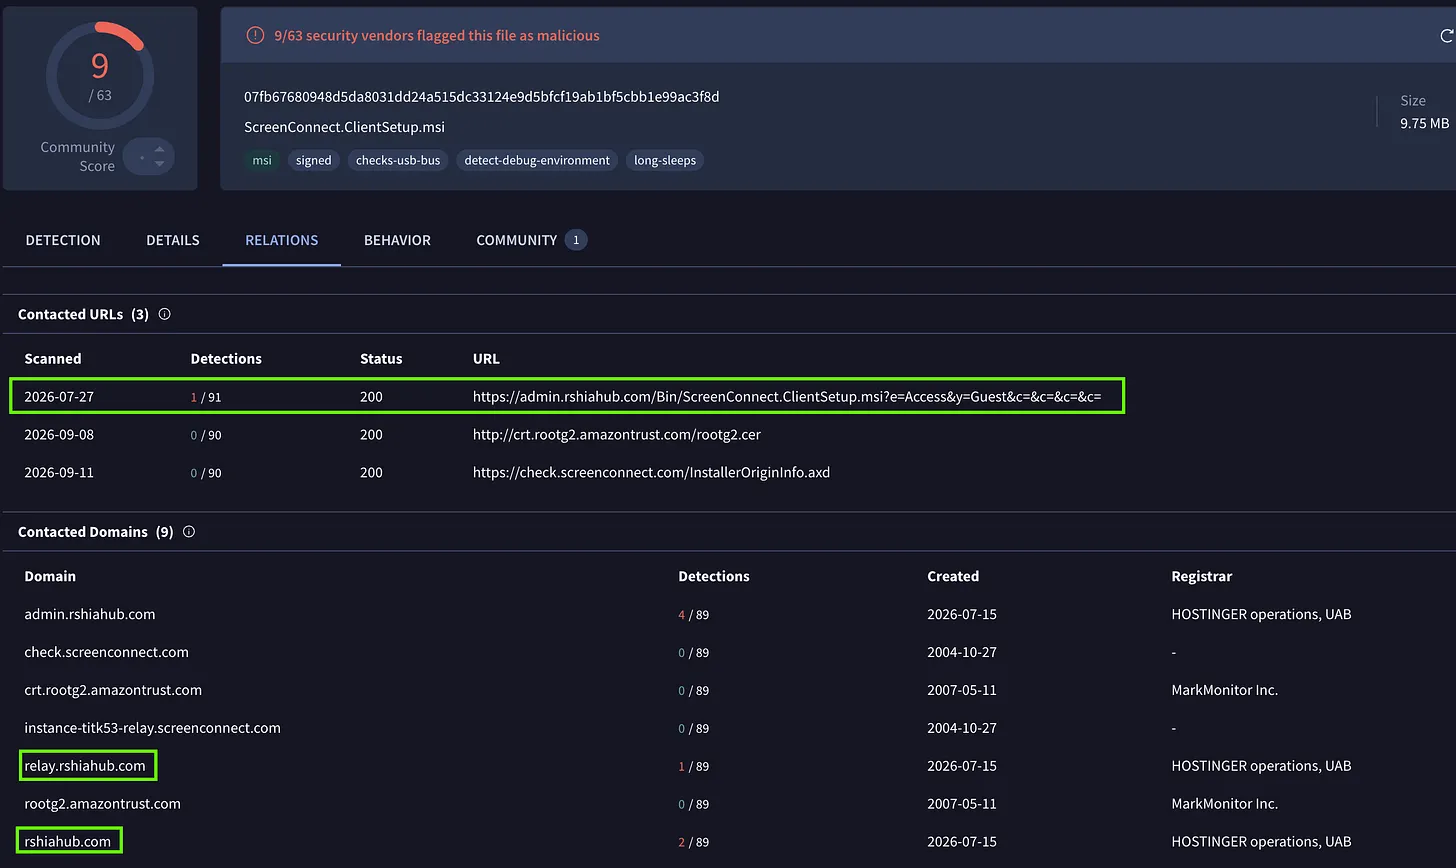Click the Community count badge
The height and width of the screenshot is (868, 1456).
click(x=576, y=240)
